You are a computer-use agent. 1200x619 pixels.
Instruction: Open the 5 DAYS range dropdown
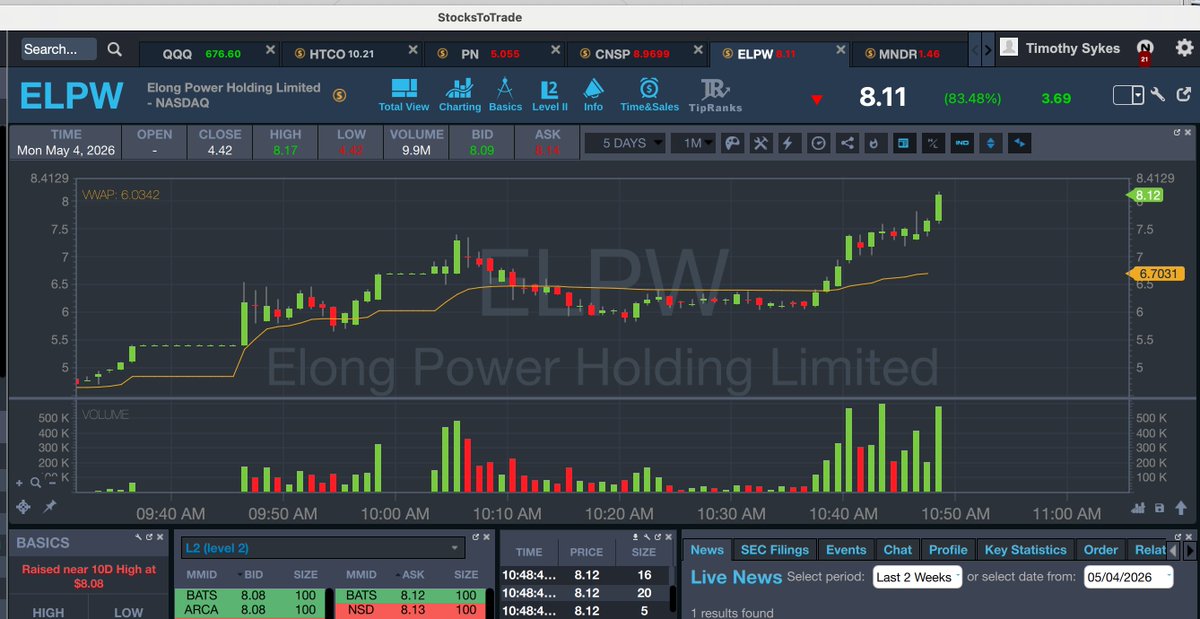point(626,143)
